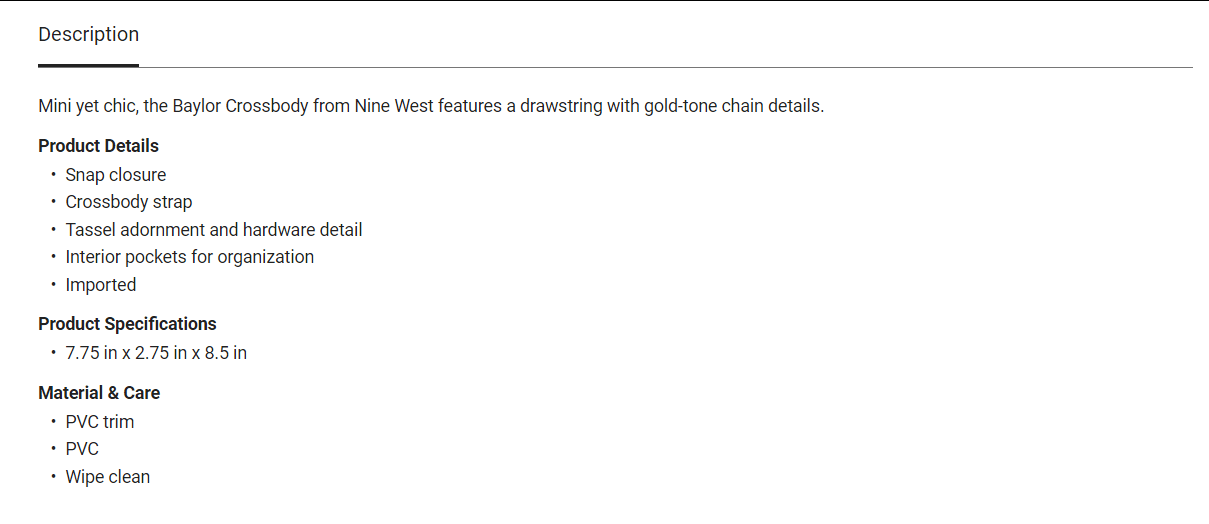Image resolution: width=1209 pixels, height=524 pixels.
Task: Click the dark underline beneath Description tab
Action: [88, 66]
